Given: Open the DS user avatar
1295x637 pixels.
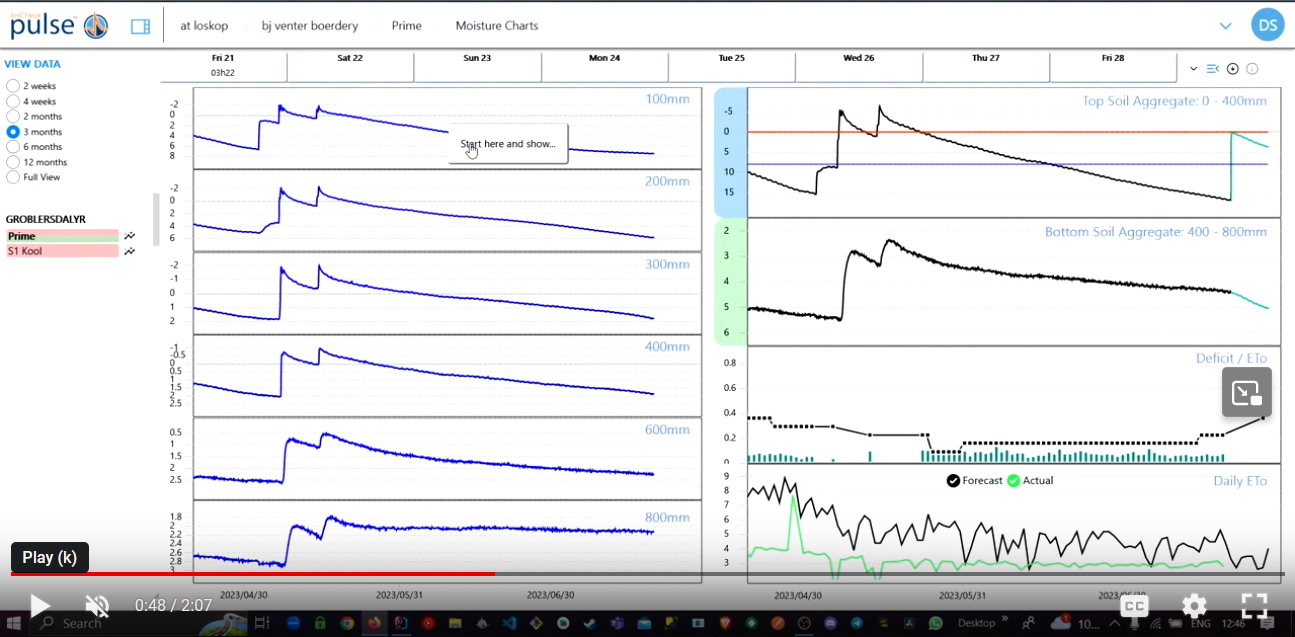Looking at the screenshot, I should pos(1267,25).
